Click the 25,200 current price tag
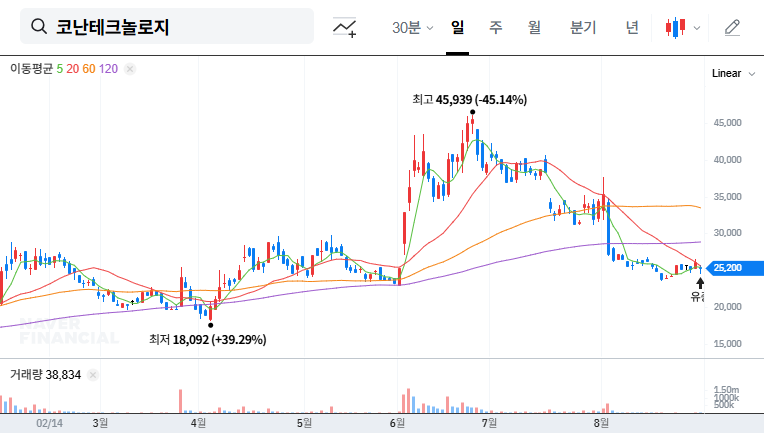 tap(734, 268)
